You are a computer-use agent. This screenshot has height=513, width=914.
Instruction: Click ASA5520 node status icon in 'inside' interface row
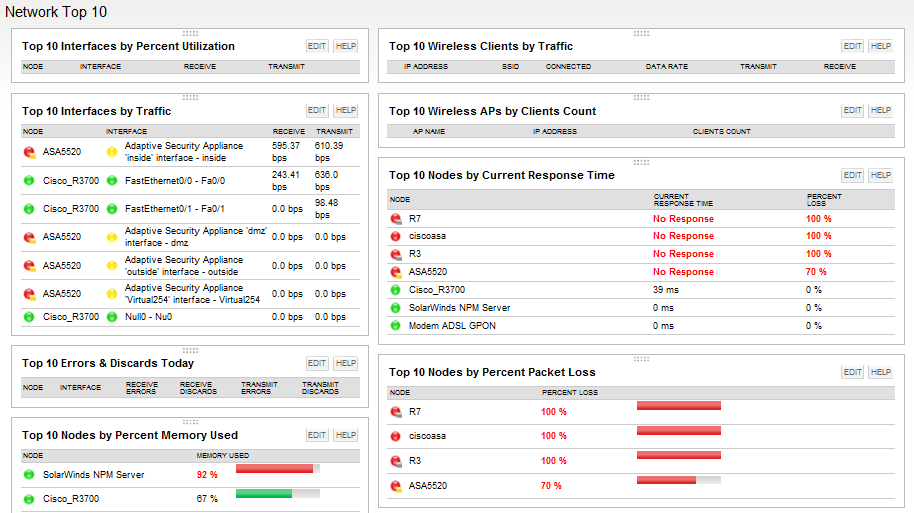(29, 152)
